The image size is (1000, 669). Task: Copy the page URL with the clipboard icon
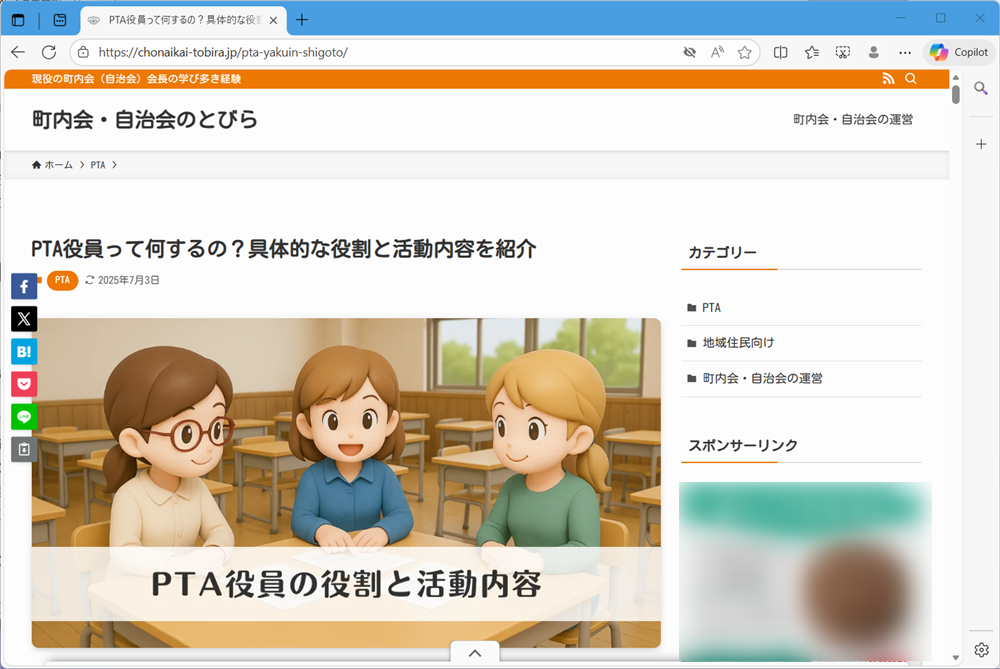[x=24, y=449]
